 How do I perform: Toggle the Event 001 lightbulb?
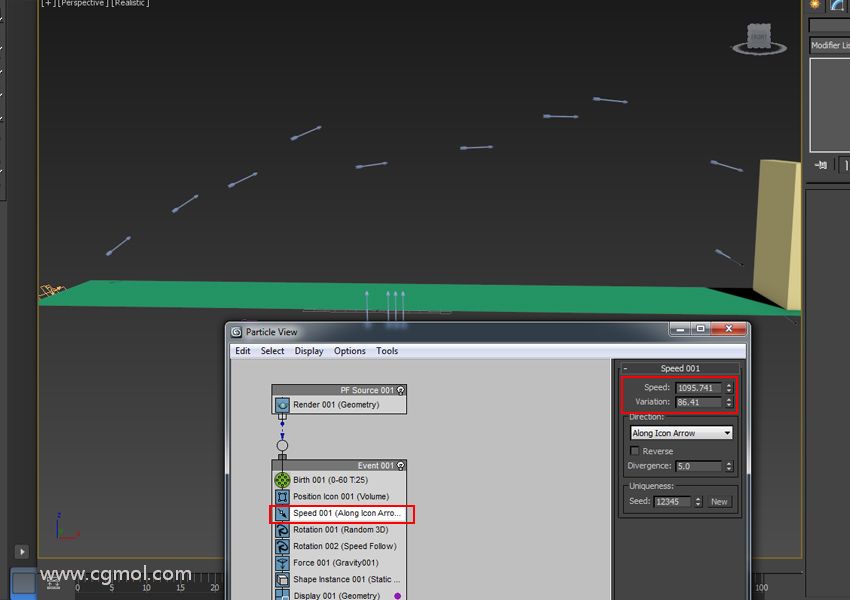tap(401, 466)
